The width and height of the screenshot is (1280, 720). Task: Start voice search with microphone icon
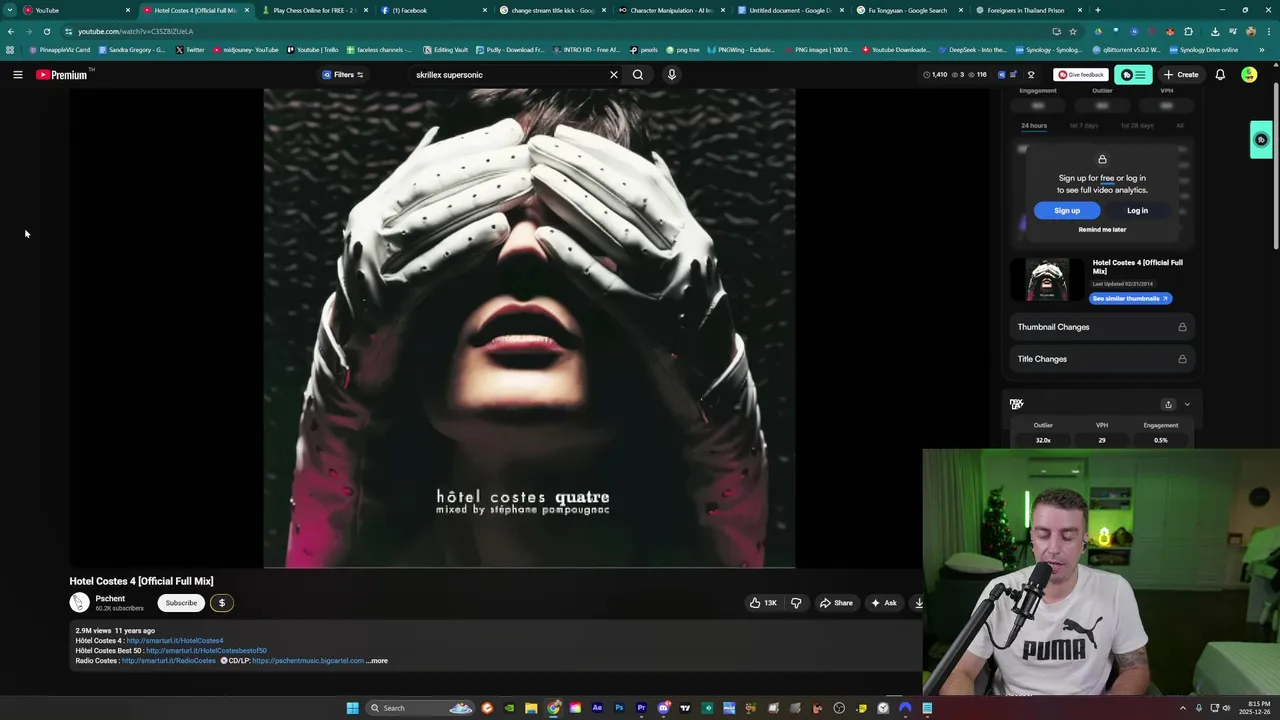672,75
